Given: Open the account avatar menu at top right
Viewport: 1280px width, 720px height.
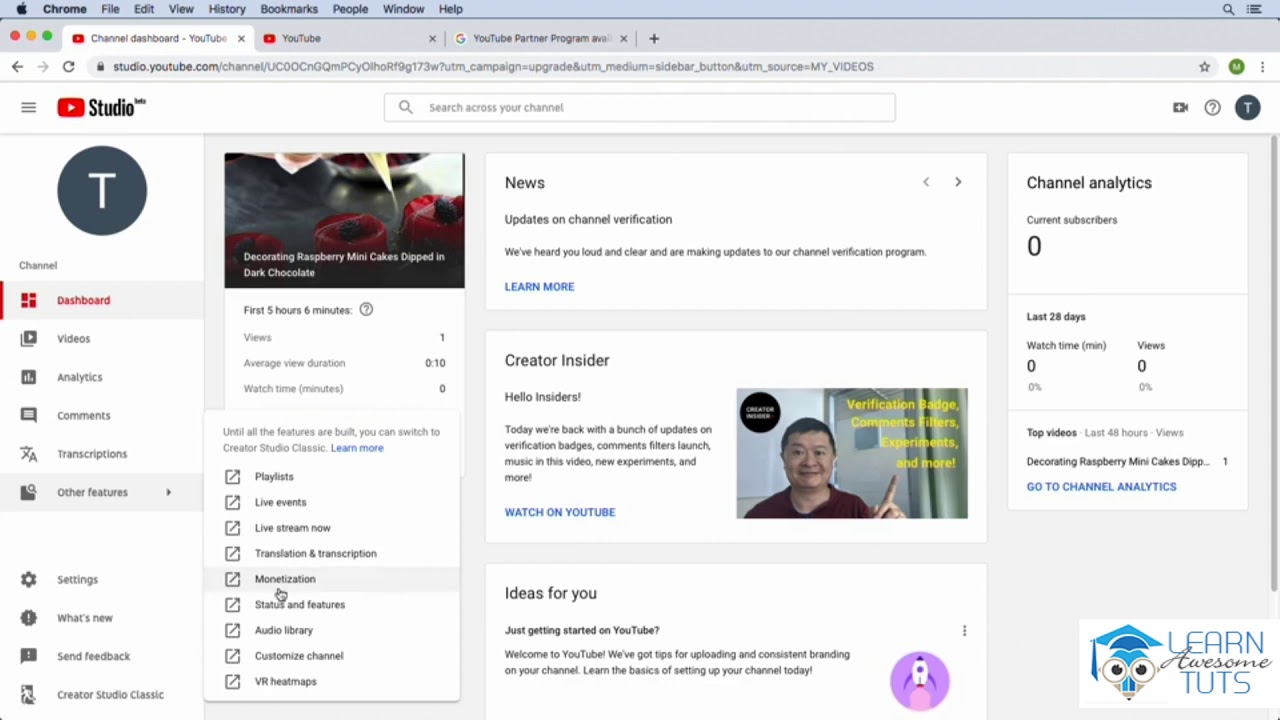Looking at the screenshot, I should tap(1247, 107).
